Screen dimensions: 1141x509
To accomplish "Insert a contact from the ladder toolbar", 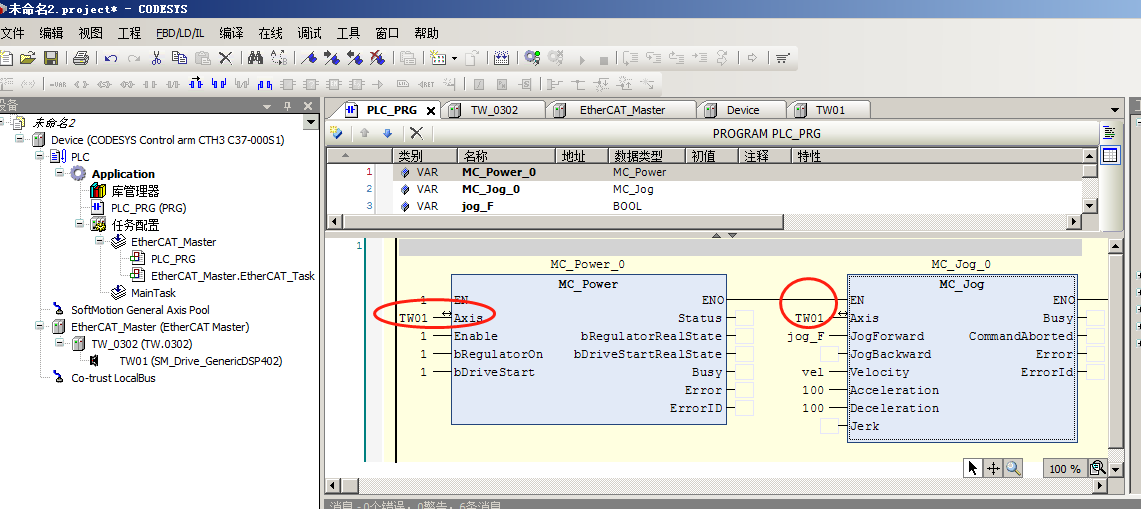I will coord(150,84).
